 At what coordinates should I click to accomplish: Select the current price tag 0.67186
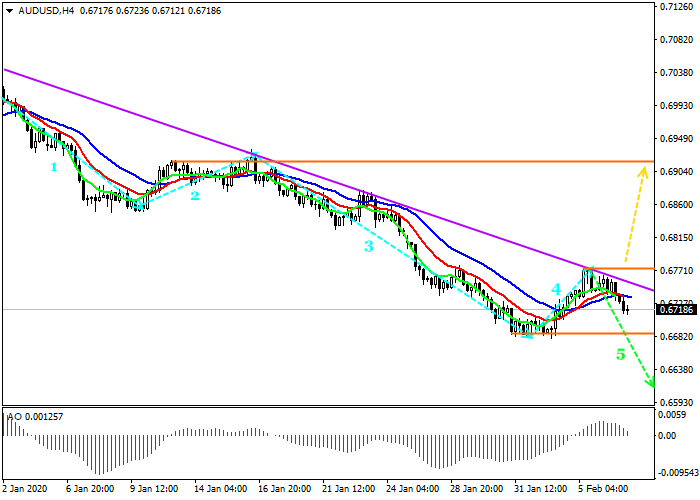coord(677,310)
